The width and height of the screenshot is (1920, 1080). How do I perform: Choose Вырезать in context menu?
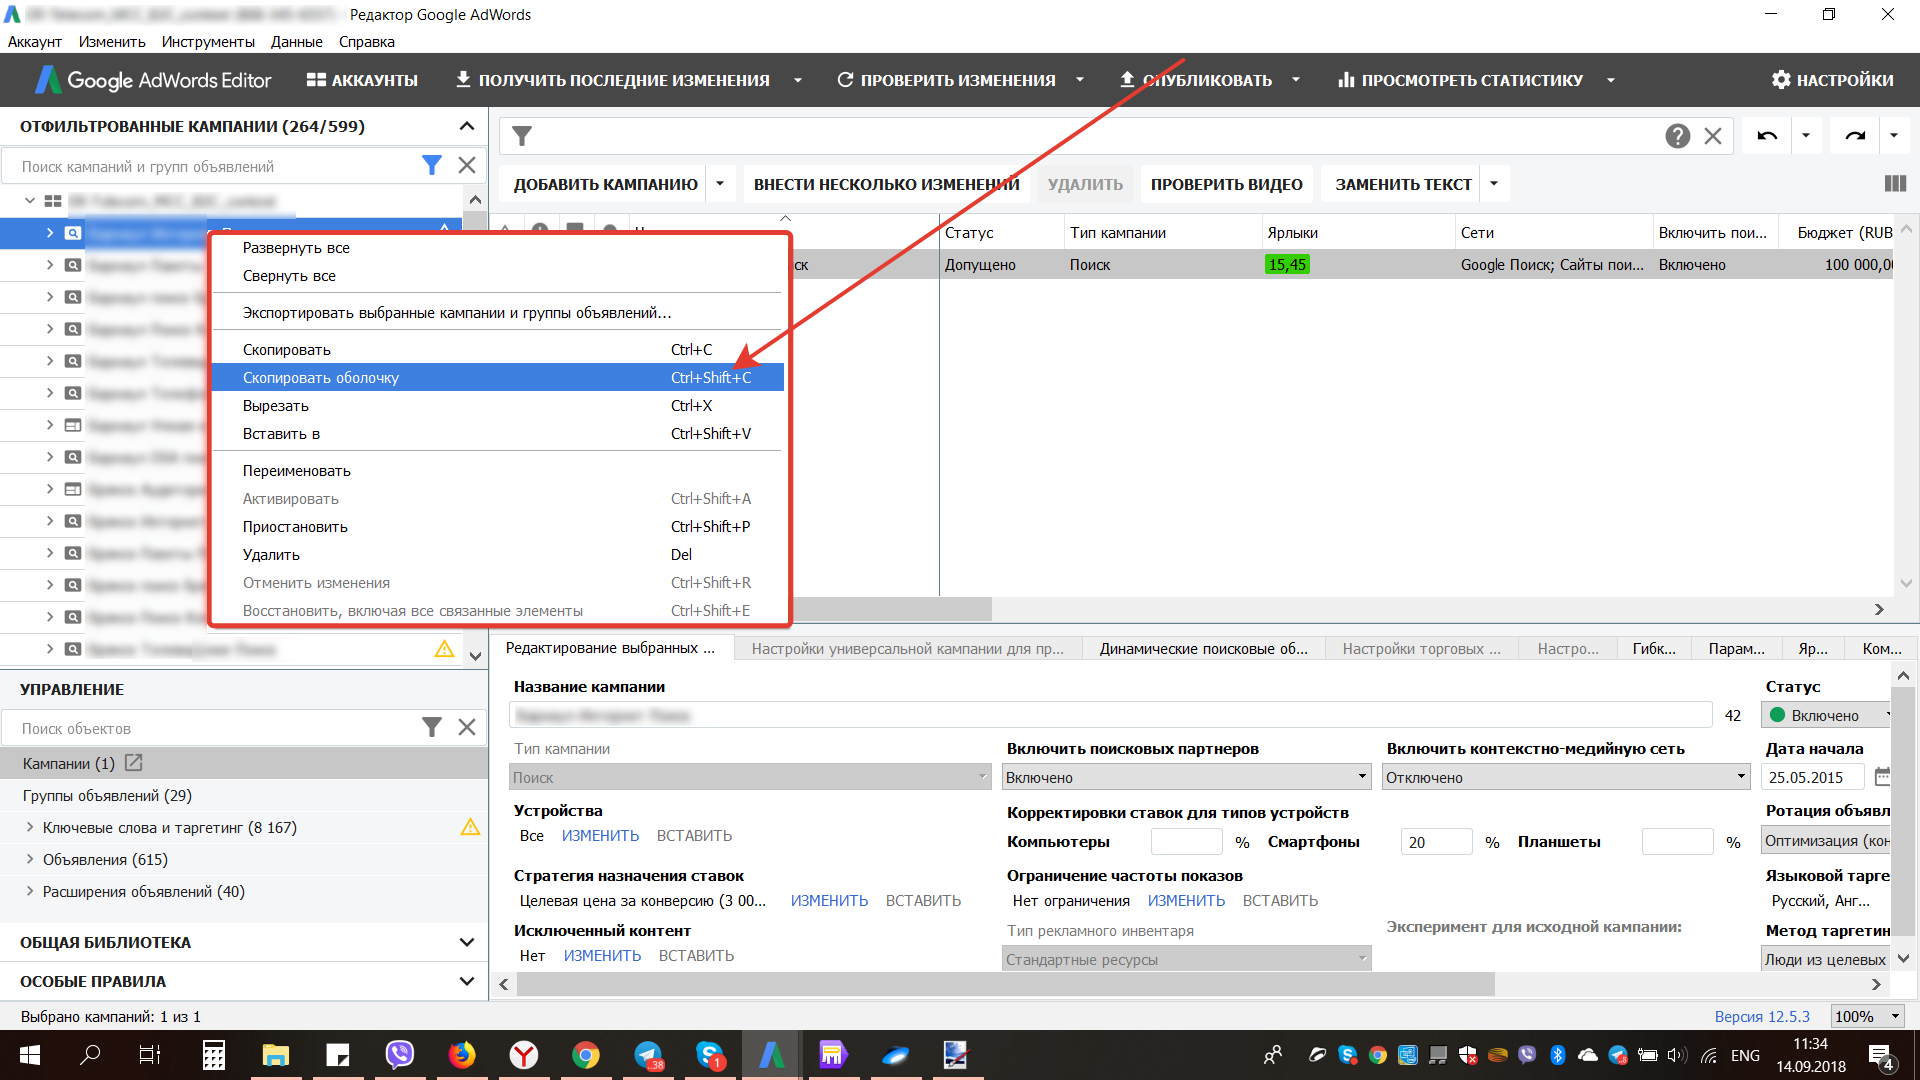click(497, 406)
